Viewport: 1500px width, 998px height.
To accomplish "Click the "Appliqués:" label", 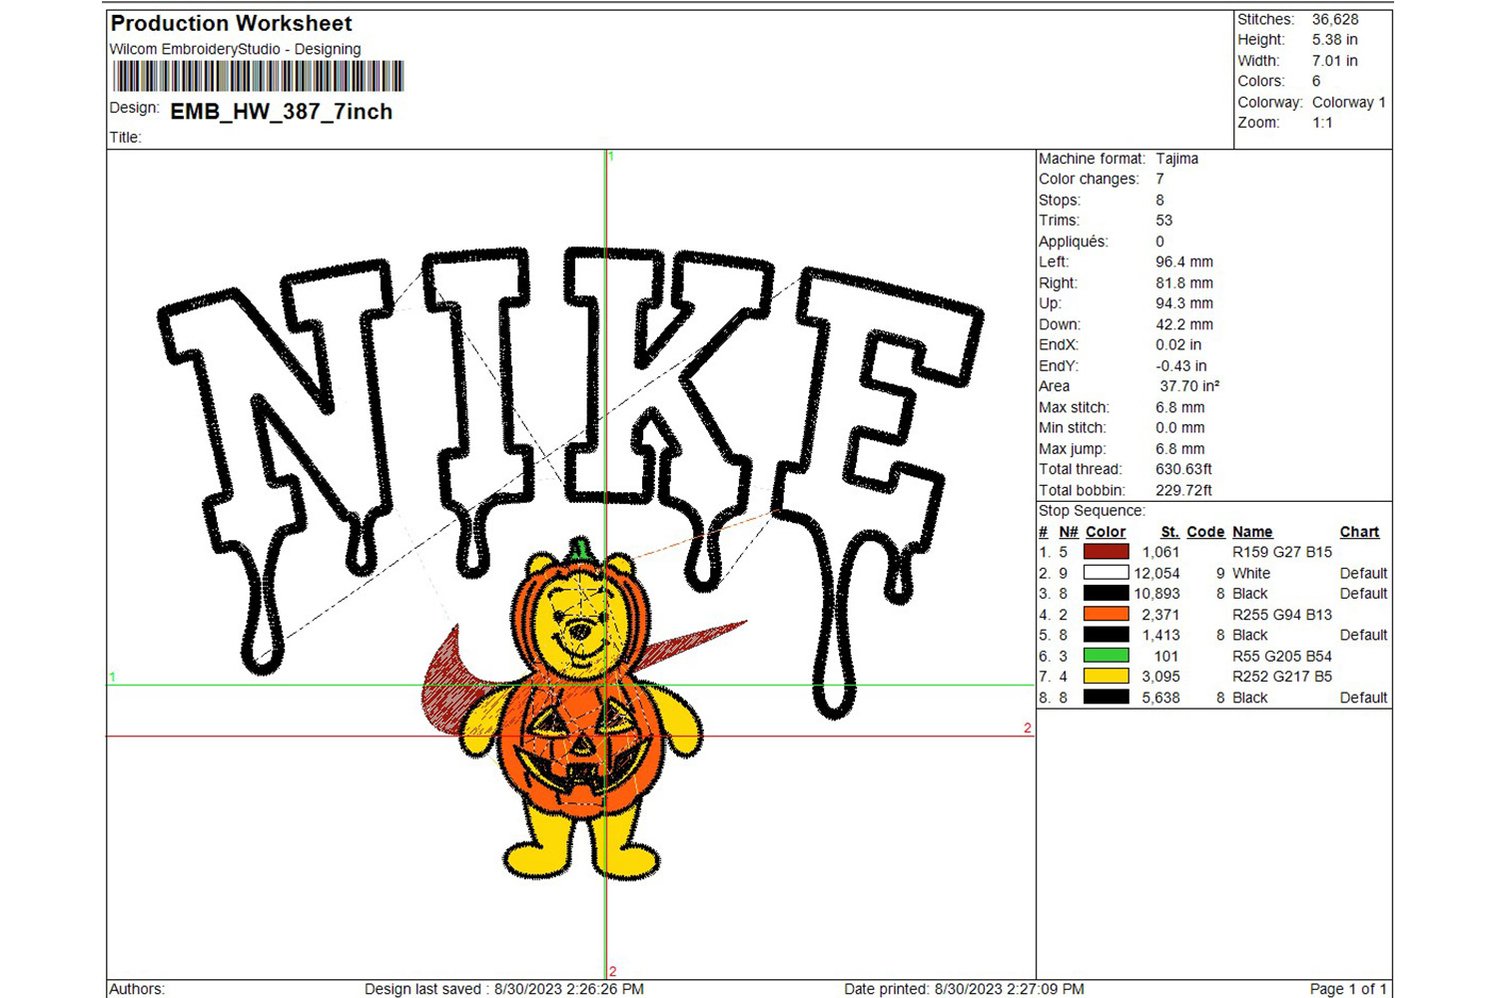I will 1074,242.
